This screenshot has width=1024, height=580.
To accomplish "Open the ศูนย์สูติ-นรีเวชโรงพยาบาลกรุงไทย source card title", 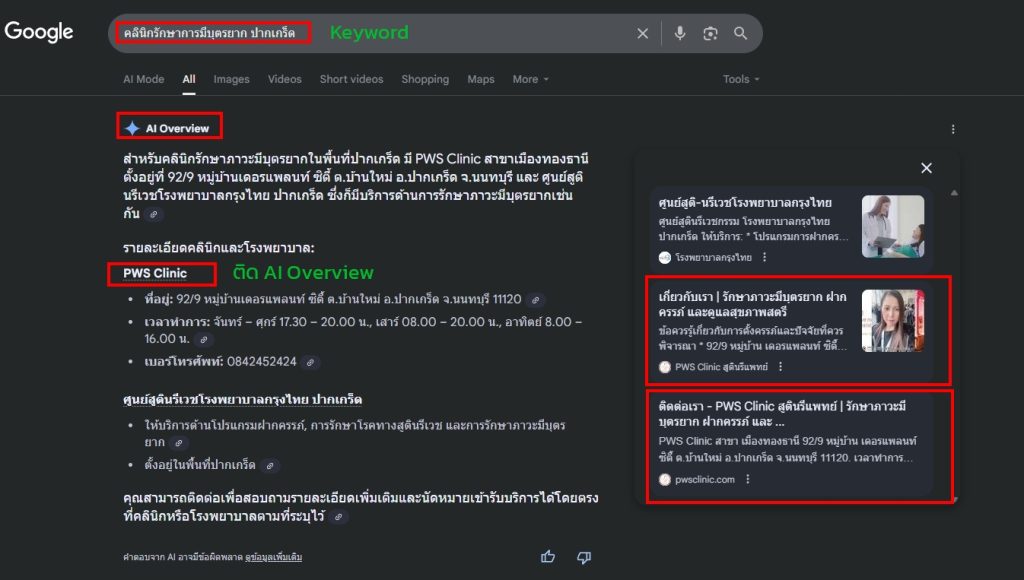I will pyautogui.click(x=745, y=203).
